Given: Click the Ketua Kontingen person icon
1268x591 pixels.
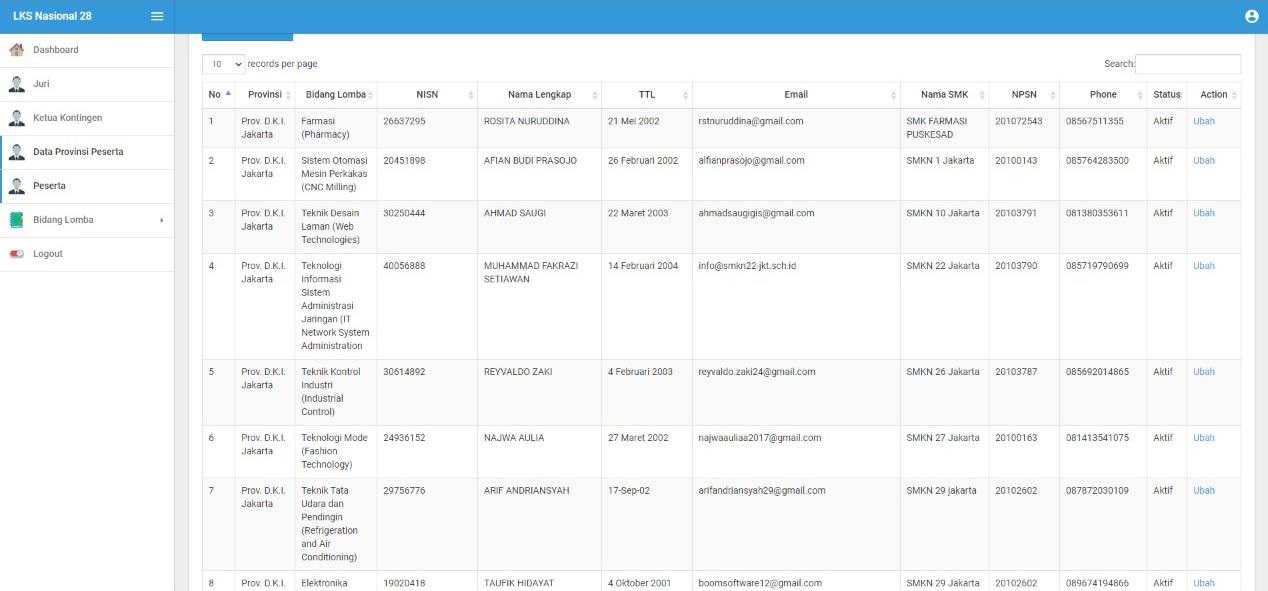Looking at the screenshot, I should tap(16, 118).
